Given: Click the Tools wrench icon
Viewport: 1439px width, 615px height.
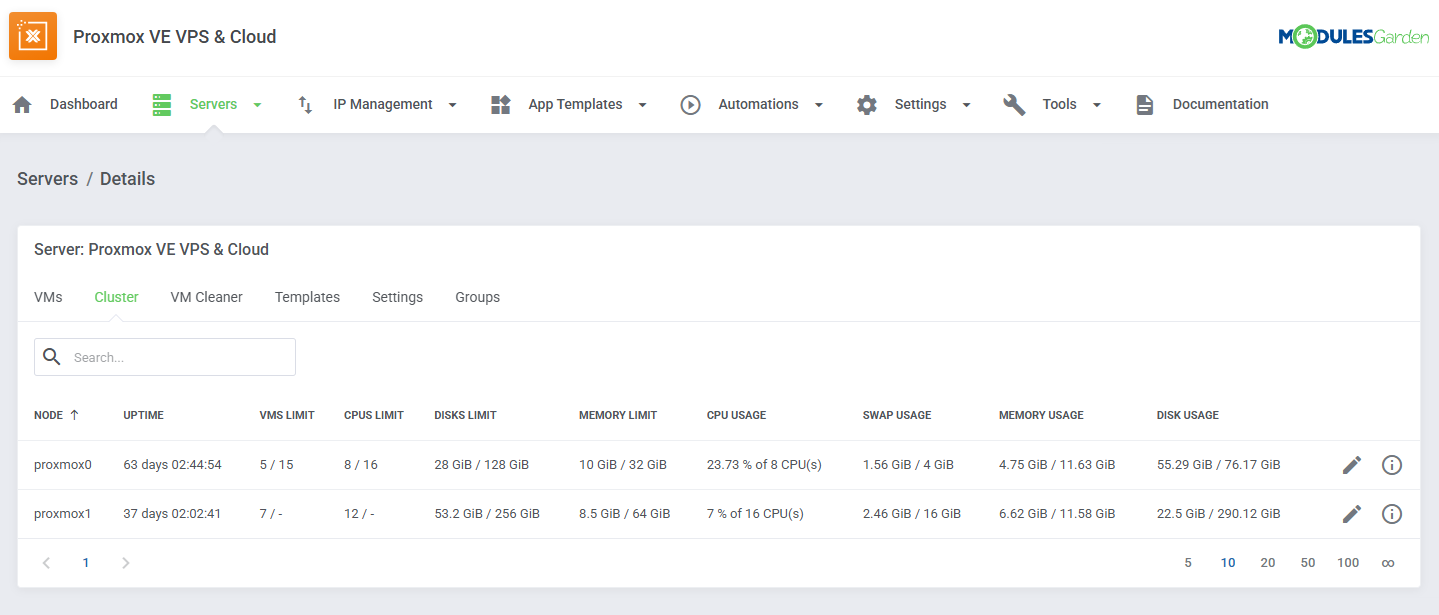Looking at the screenshot, I should pyautogui.click(x=1014, y=105).
